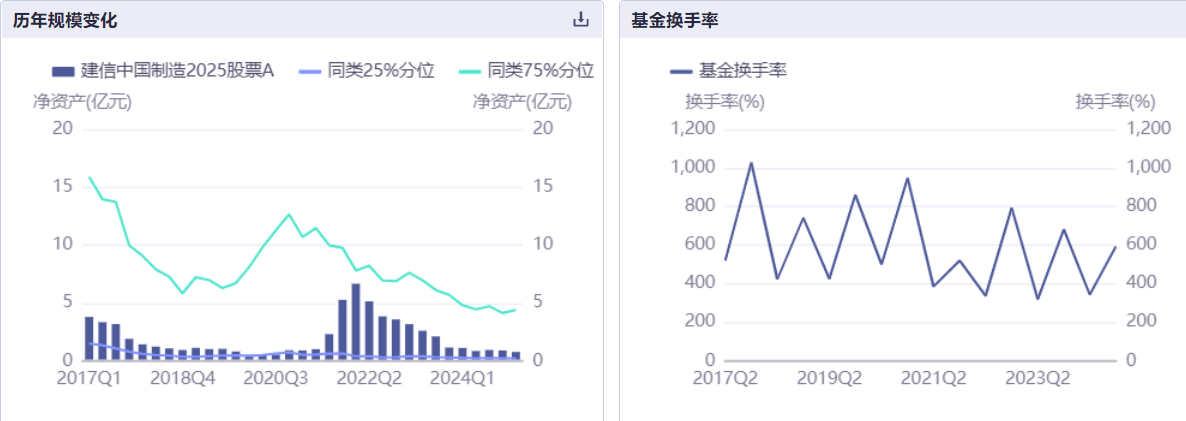Click the 2023Q2 turnover axis label
This screenshot has height=421, width=1186.
click(x=1038, y=378)
